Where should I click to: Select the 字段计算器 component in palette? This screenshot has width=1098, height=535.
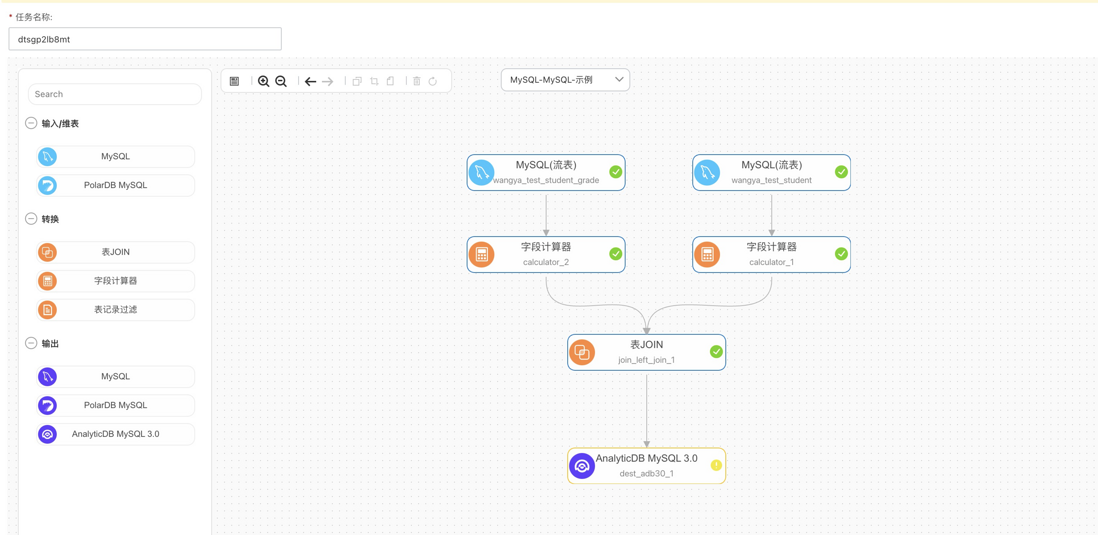pyautogui.click(x=116, y=281)
